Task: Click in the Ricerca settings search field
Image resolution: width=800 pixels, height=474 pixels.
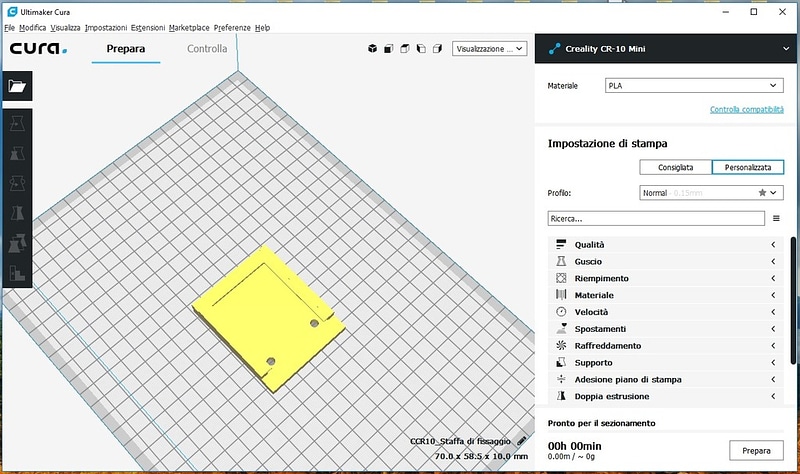Action: [x=656, y=218]
